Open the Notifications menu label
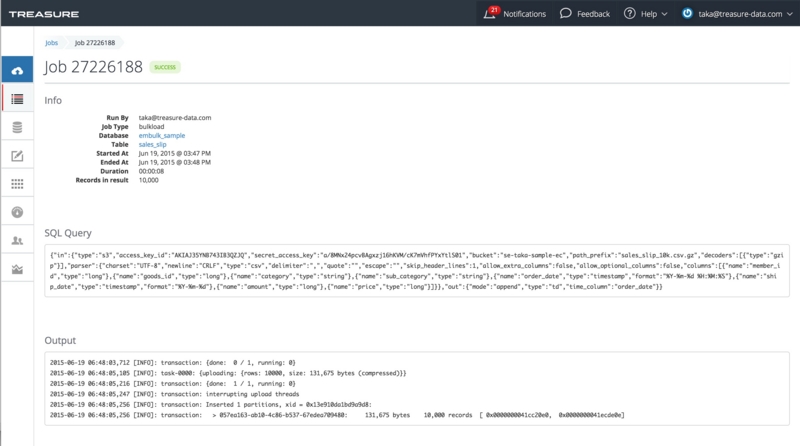Image resolution: width=800 pixels, height=446 pixels. point(524,14)
